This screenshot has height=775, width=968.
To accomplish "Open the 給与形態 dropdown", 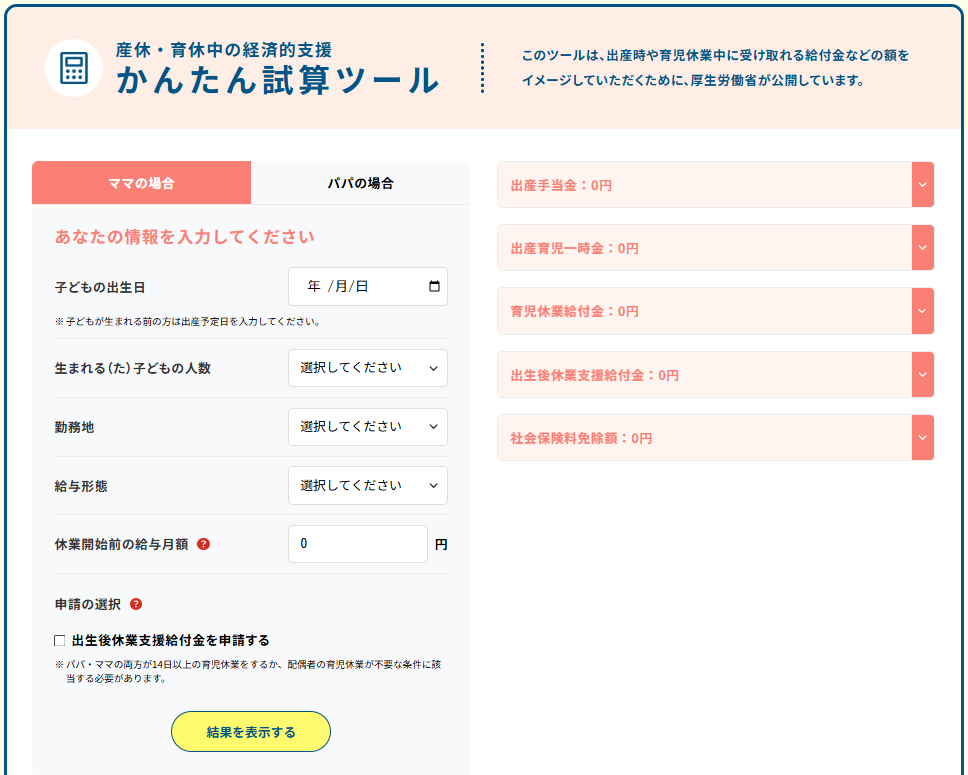I will point(367,486).
